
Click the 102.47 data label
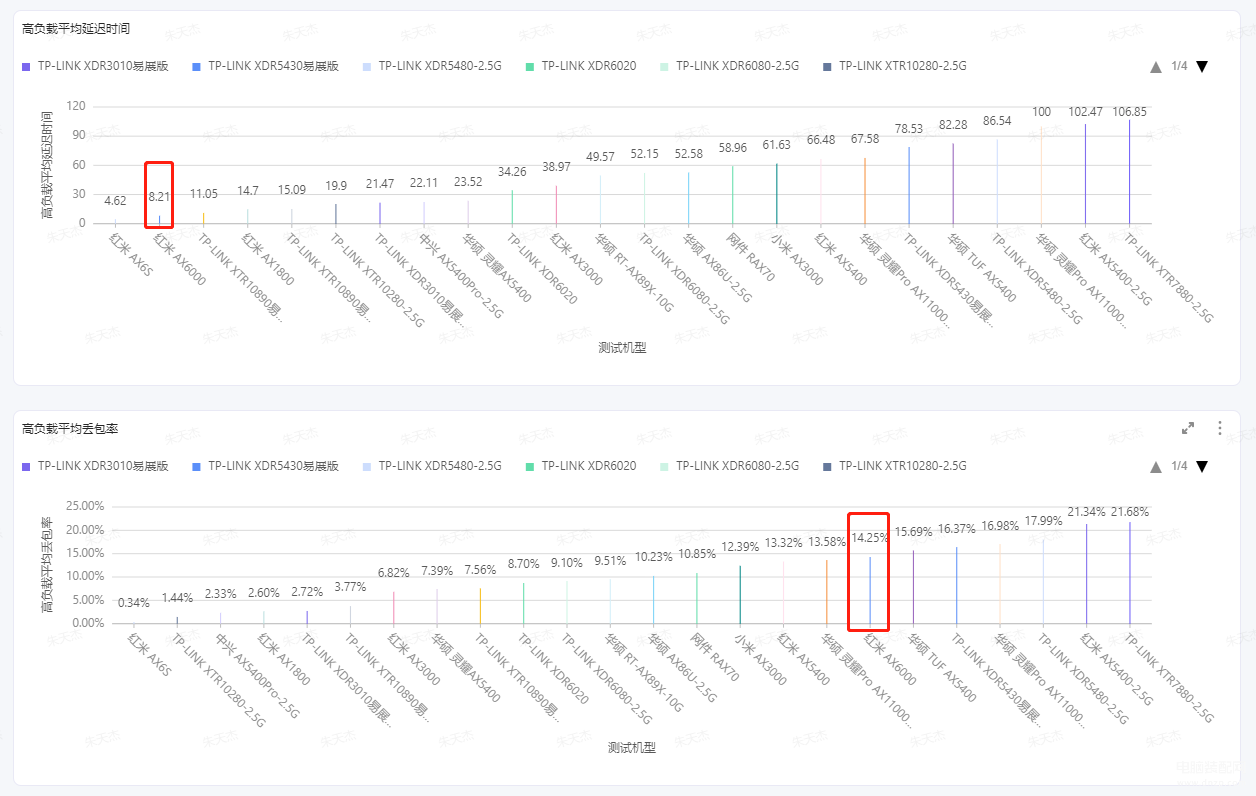(1086, 111)
